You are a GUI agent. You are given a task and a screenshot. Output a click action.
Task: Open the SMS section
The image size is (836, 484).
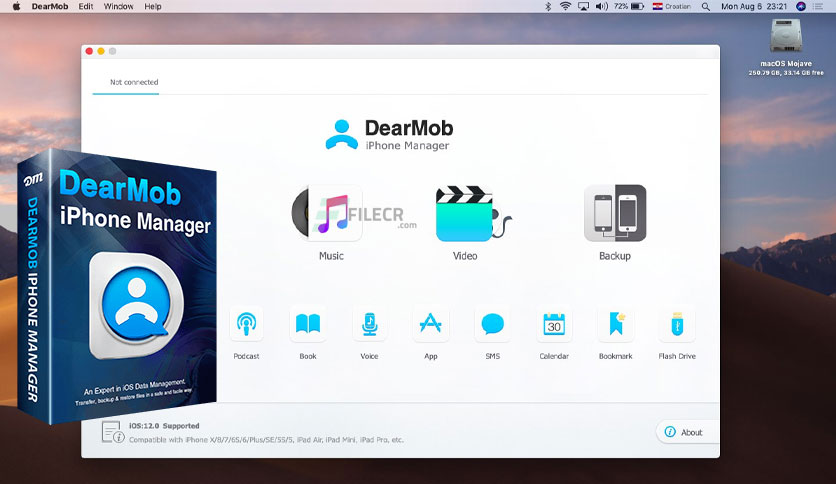(493, 324)
